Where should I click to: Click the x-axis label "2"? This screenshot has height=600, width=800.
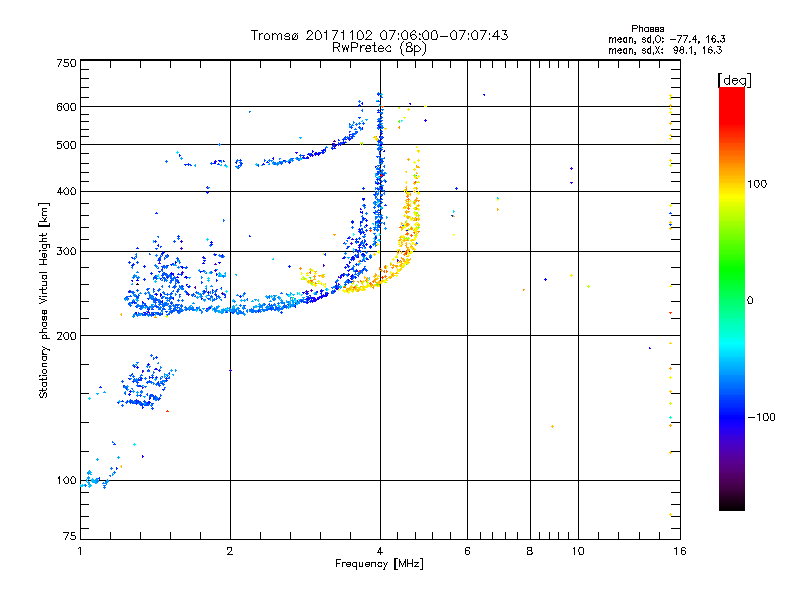coord(230,551)
